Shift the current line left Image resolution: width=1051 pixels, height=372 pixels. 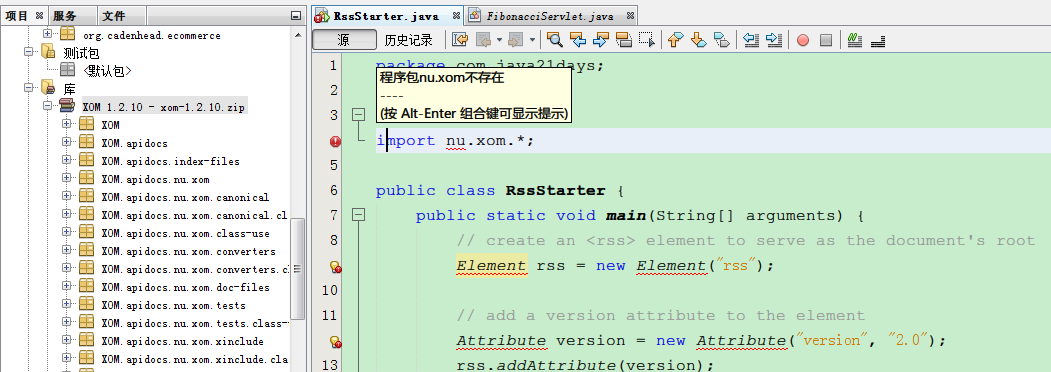(x=751, y=40)
